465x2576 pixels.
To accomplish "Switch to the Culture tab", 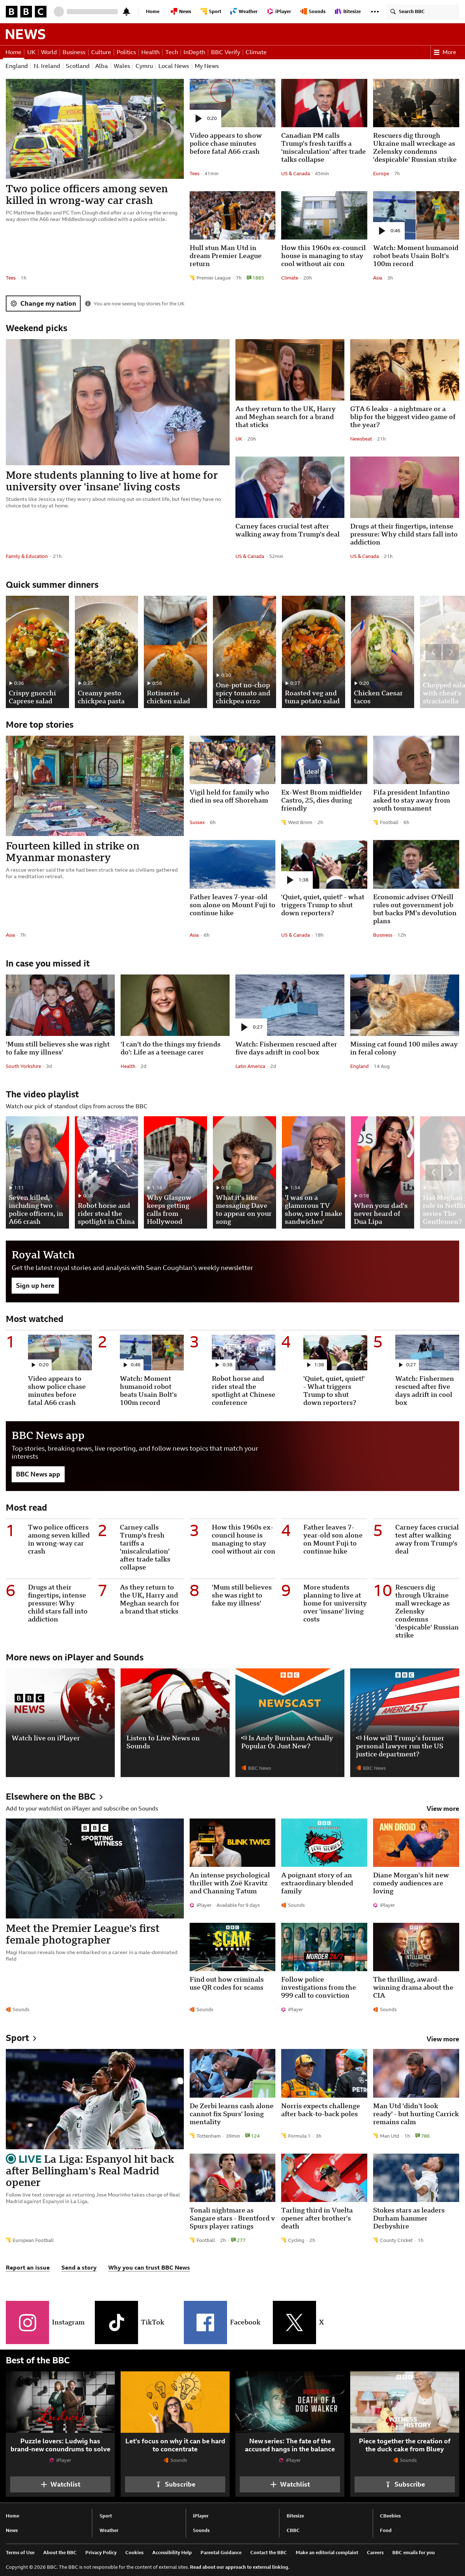I will [x=101, y=52].
